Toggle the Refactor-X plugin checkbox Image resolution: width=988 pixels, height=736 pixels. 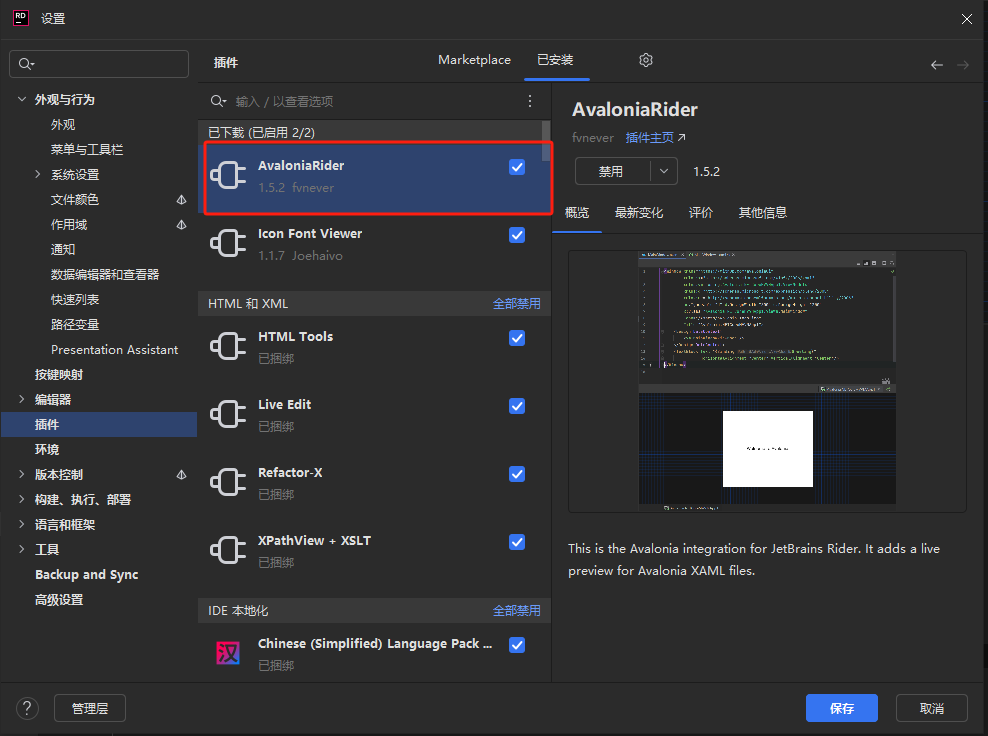click(517, 474)
